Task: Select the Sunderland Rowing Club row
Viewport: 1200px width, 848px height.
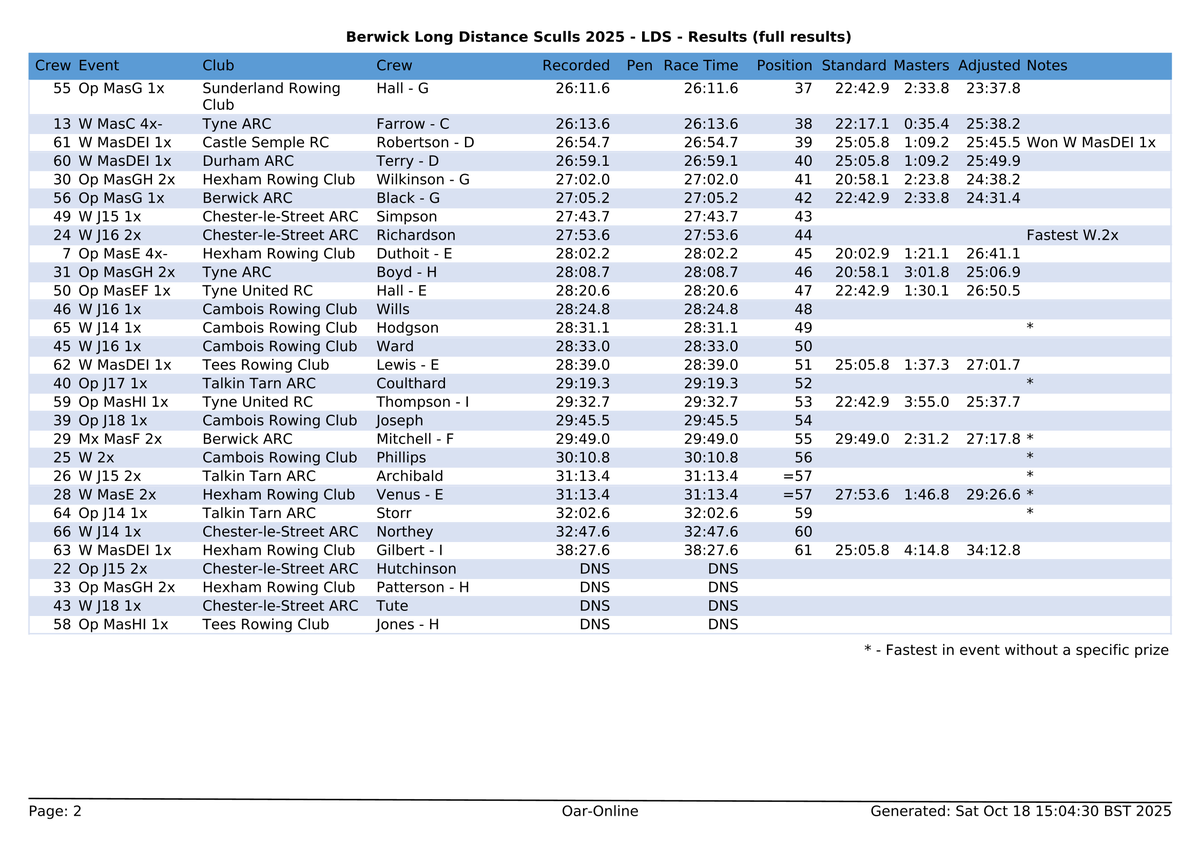Action: (400, 96)
